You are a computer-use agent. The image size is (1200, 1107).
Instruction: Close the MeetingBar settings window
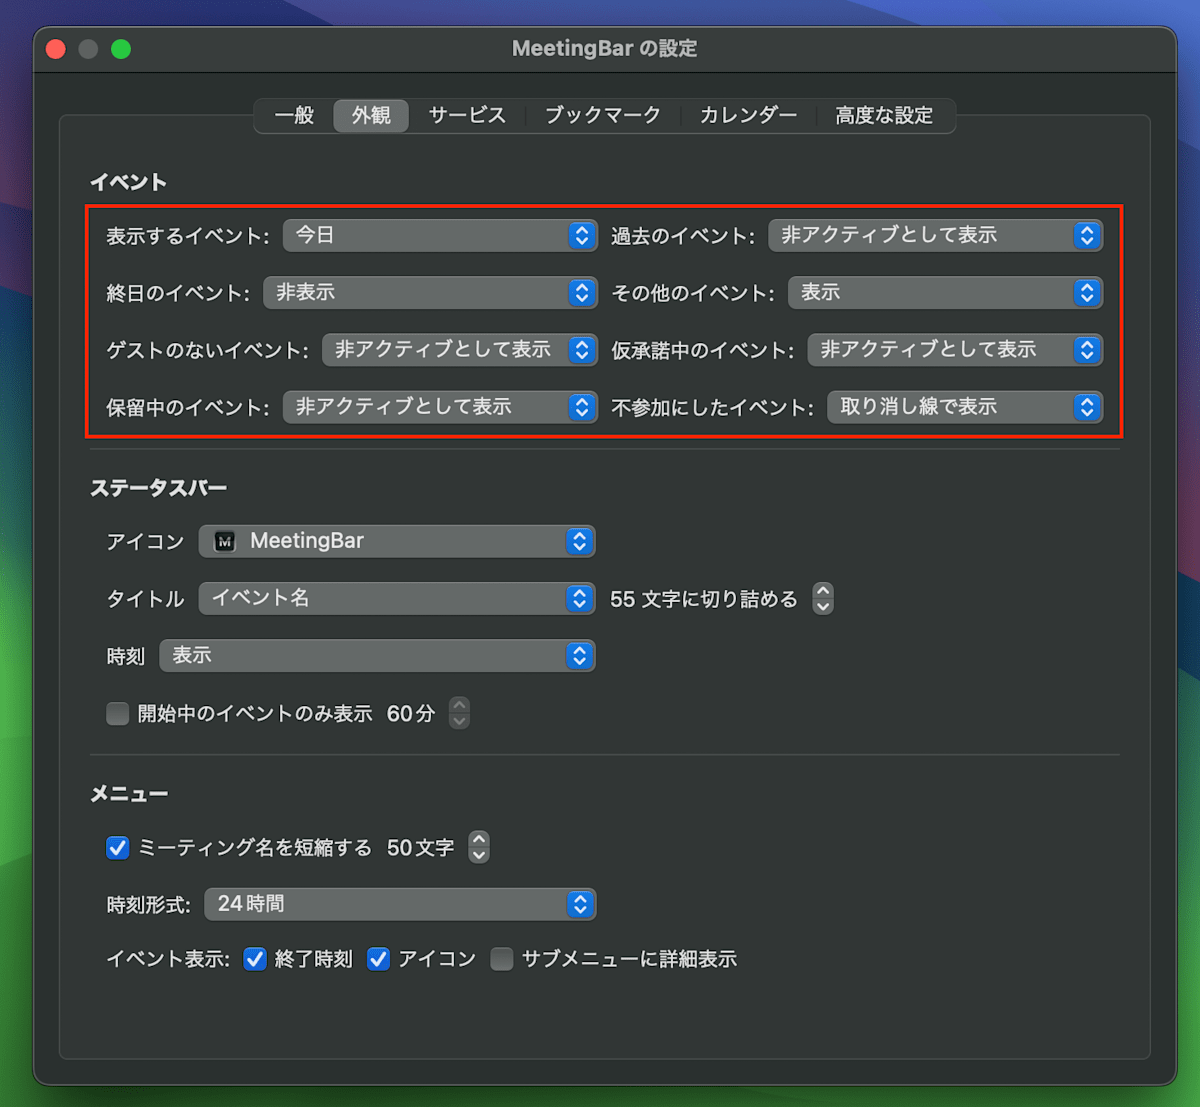pos(56,49)
